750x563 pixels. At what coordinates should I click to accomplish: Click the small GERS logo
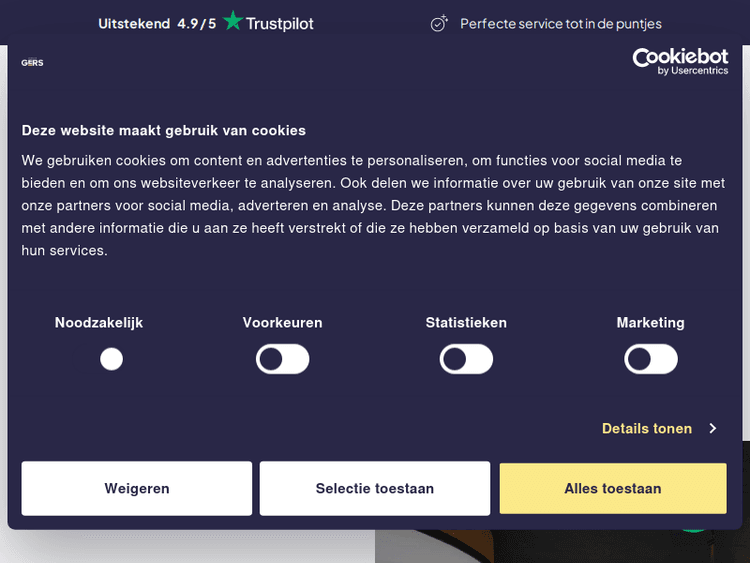32,62
